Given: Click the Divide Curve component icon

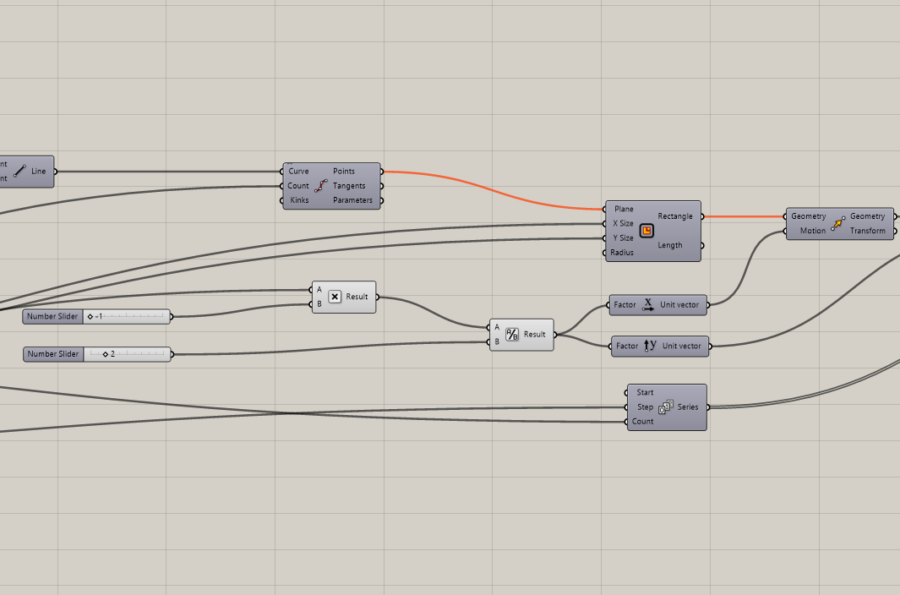Looking at the screenshot, I should tap(321, 185).
